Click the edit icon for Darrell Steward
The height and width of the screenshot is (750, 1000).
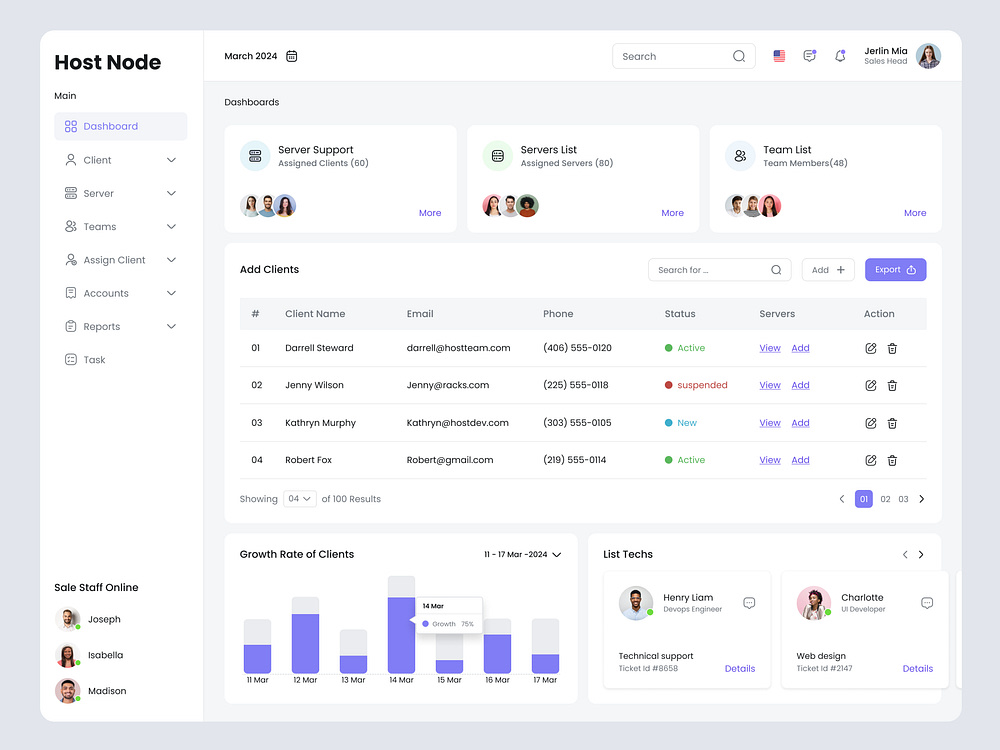[x=870, y=348]
